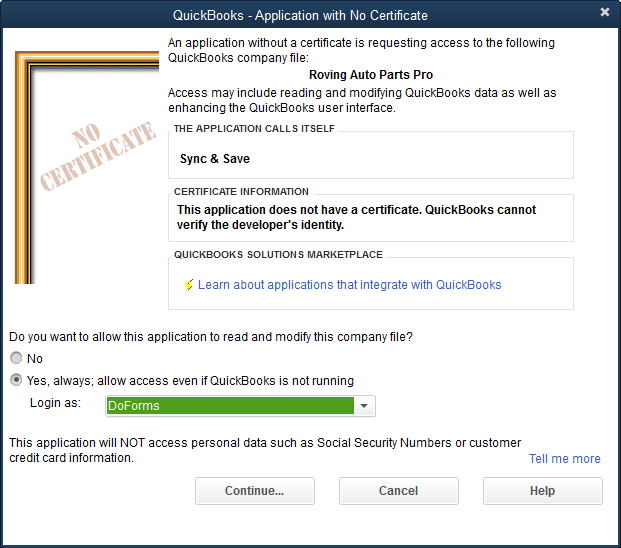The width and height of the screenshot is (621, 548).
Task: Click company name 'Roving Auto Parts Pro'
Action: pyautogui.click(x=371, y=75)
